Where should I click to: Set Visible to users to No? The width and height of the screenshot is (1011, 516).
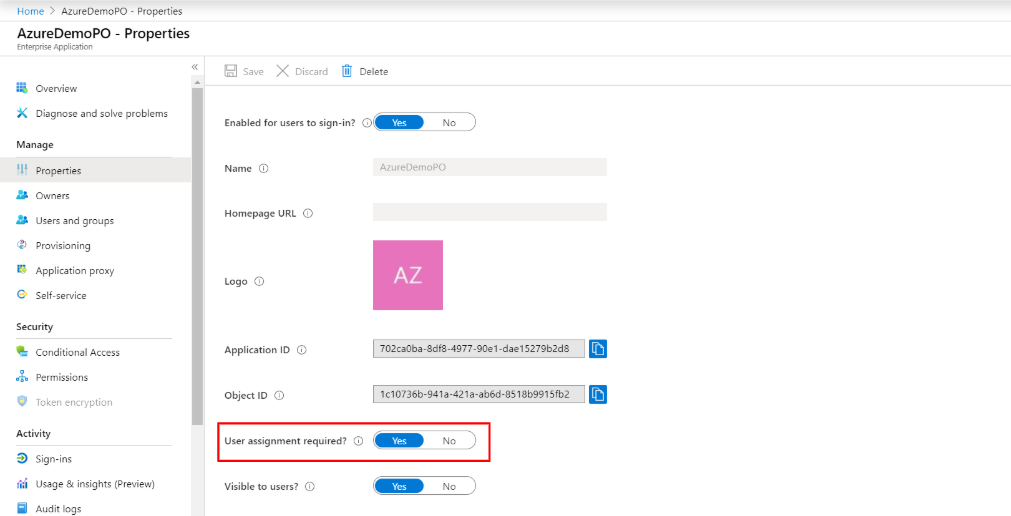coord(449,487)
